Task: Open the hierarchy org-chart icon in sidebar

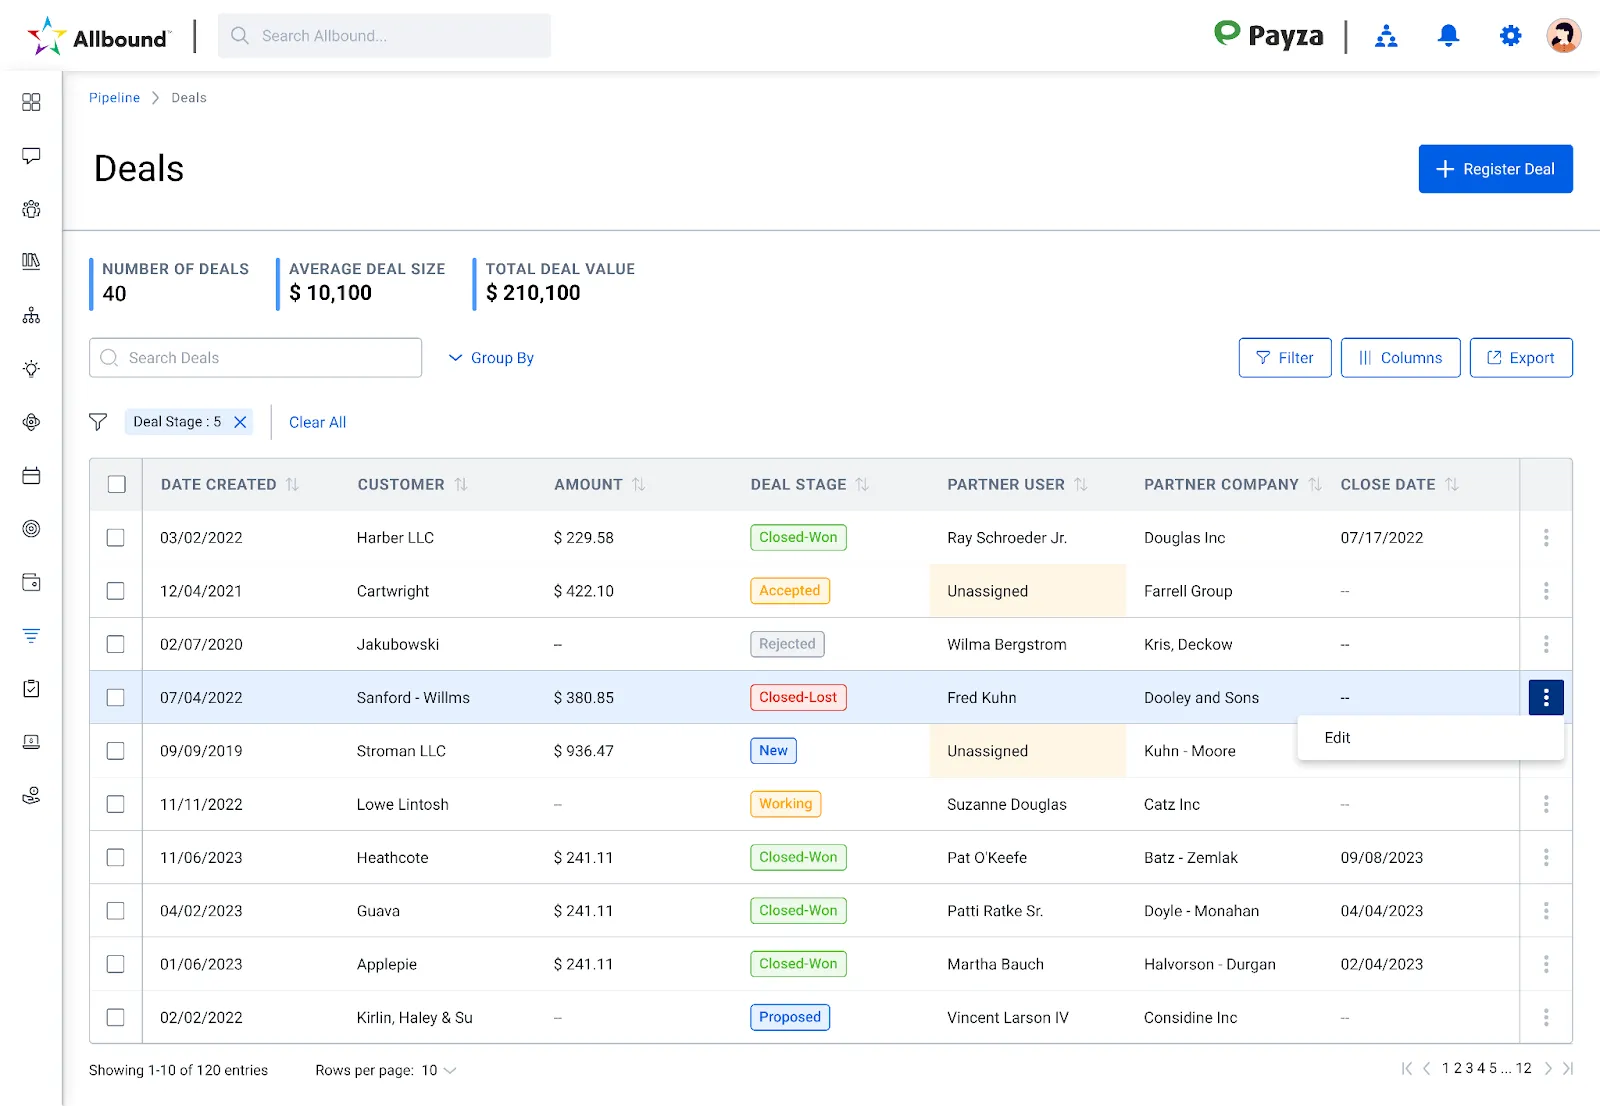Action: [31, 315]
